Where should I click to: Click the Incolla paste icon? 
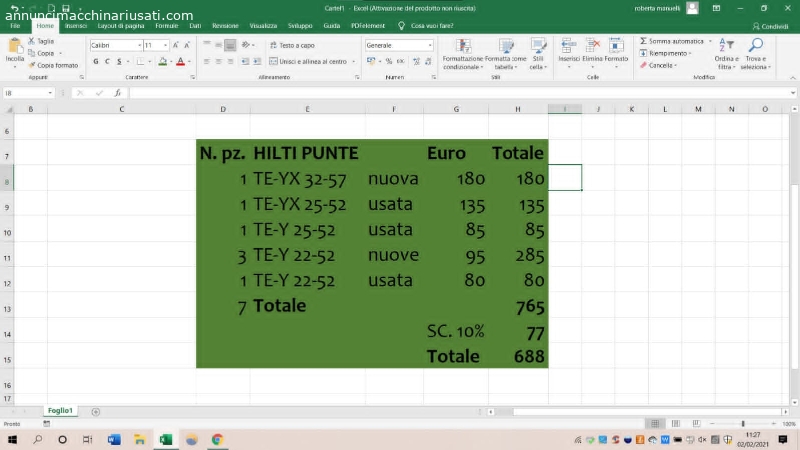pyautogui.click(x=15, y=47)
